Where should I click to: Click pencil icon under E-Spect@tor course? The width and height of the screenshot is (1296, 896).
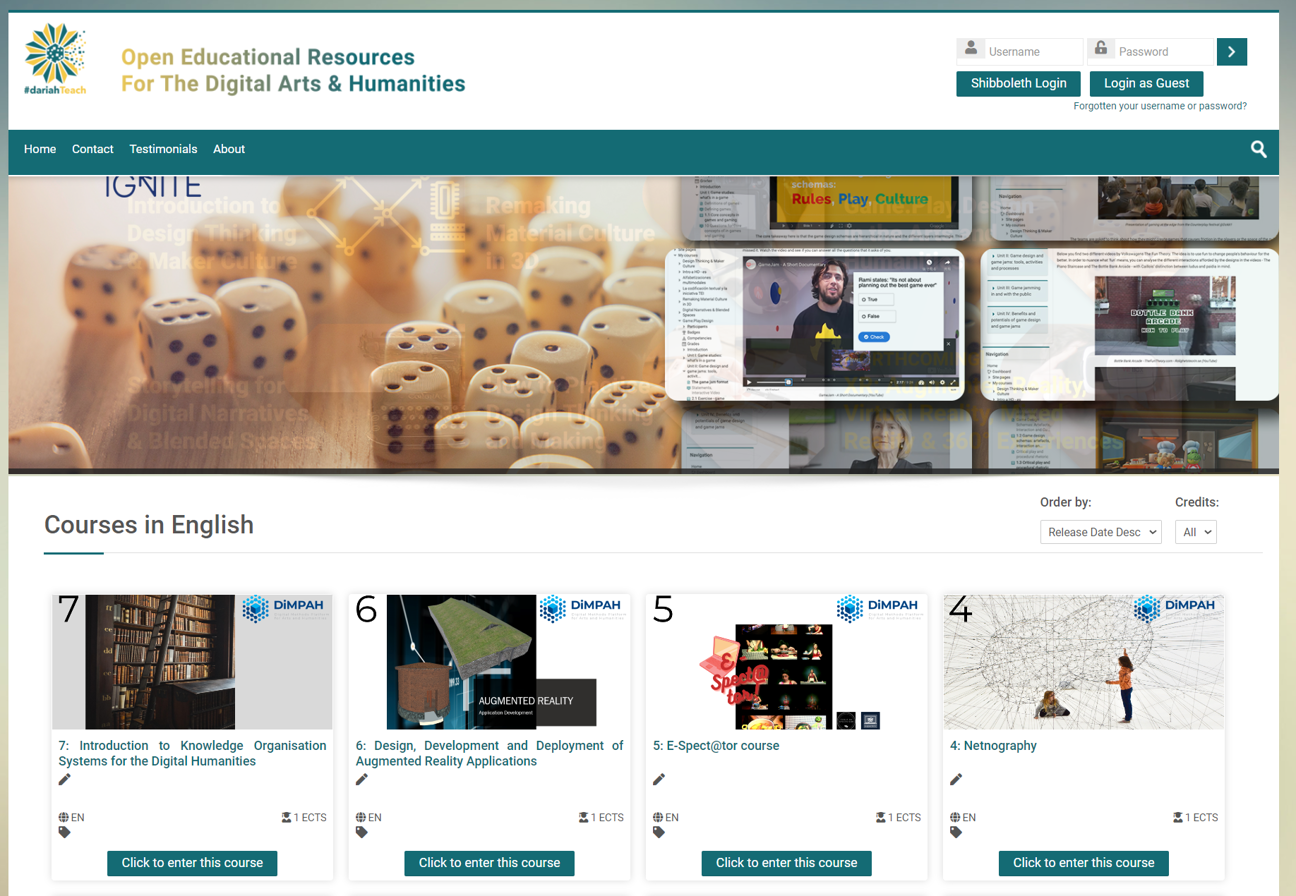pyautogui.click(x=659, y=780)
